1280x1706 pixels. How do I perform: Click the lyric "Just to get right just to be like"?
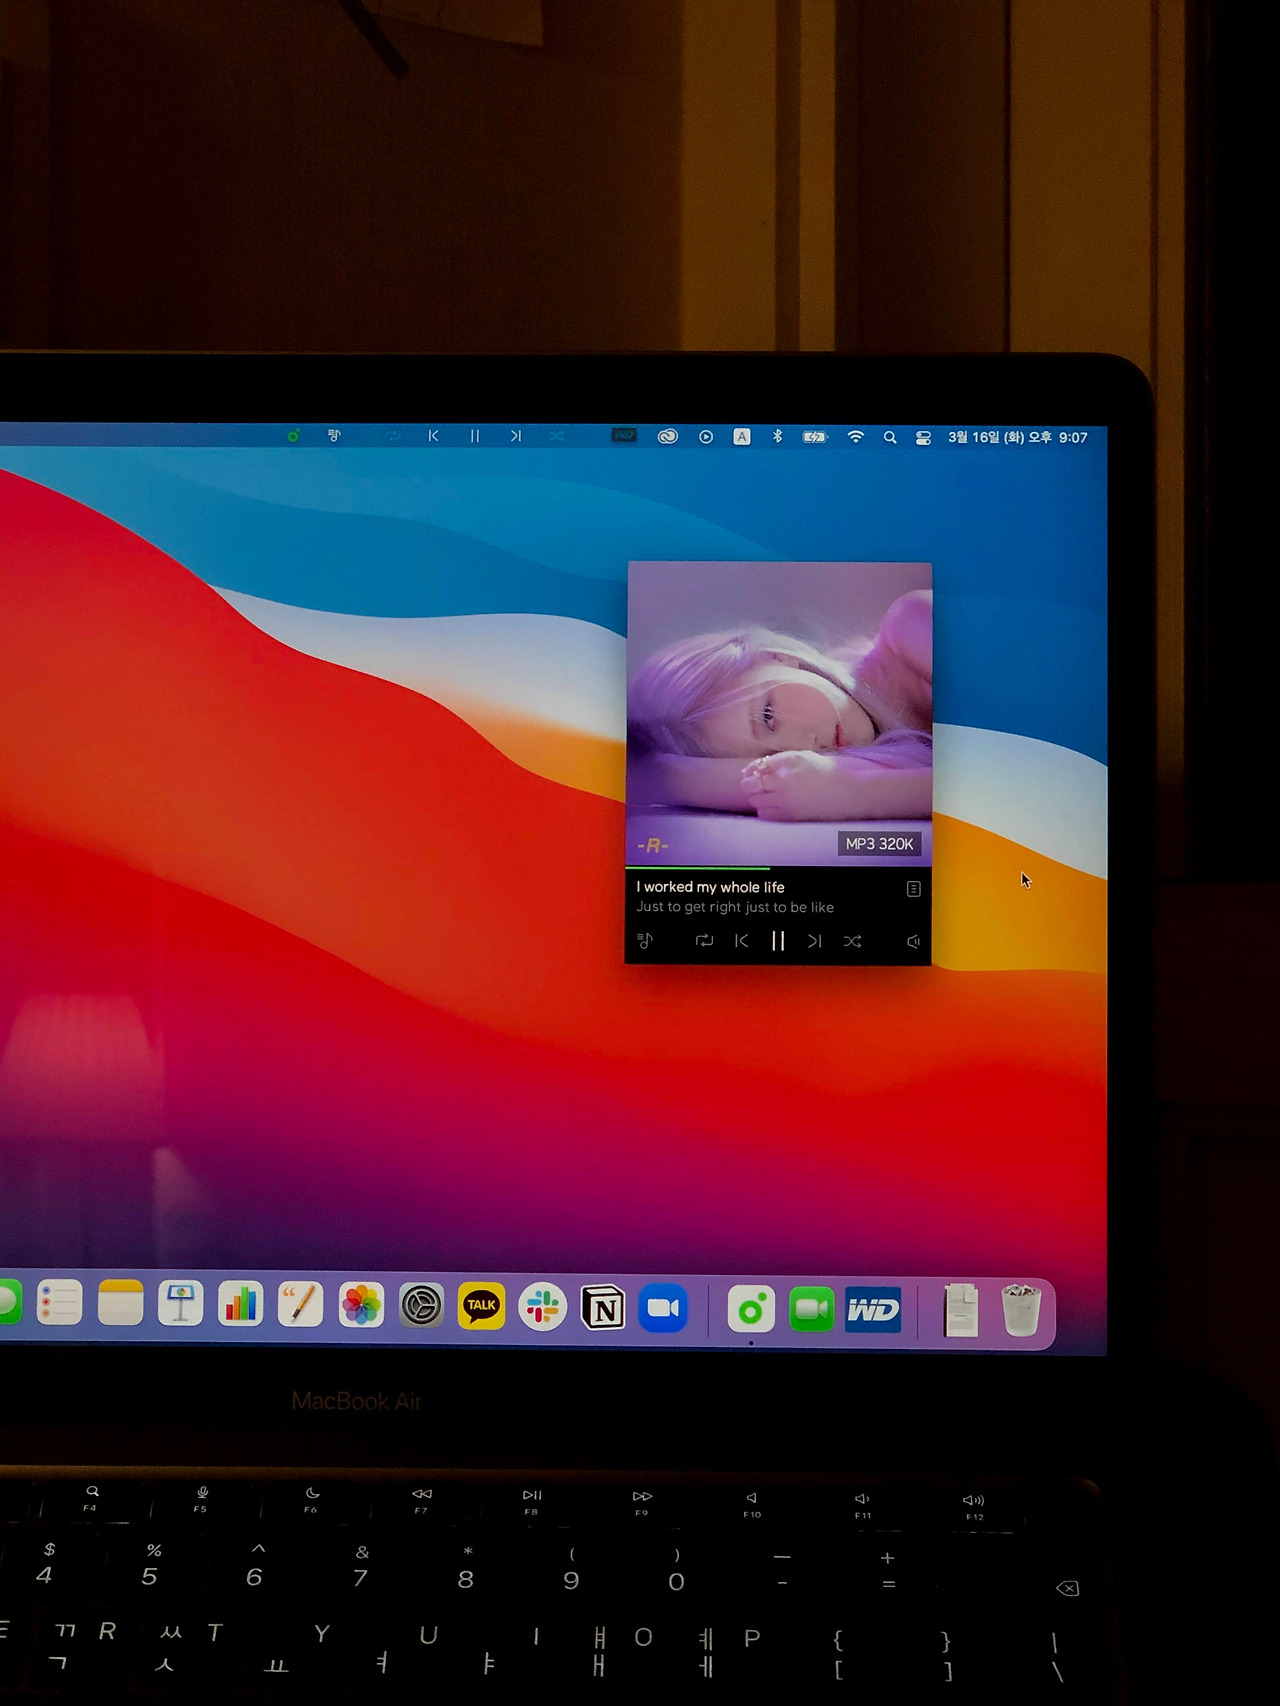click(735, 907)
